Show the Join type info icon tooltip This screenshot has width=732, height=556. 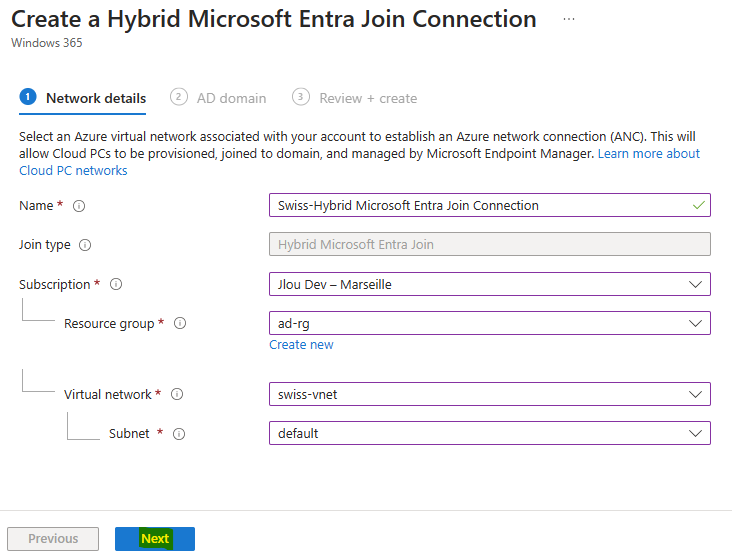[85, 245]
